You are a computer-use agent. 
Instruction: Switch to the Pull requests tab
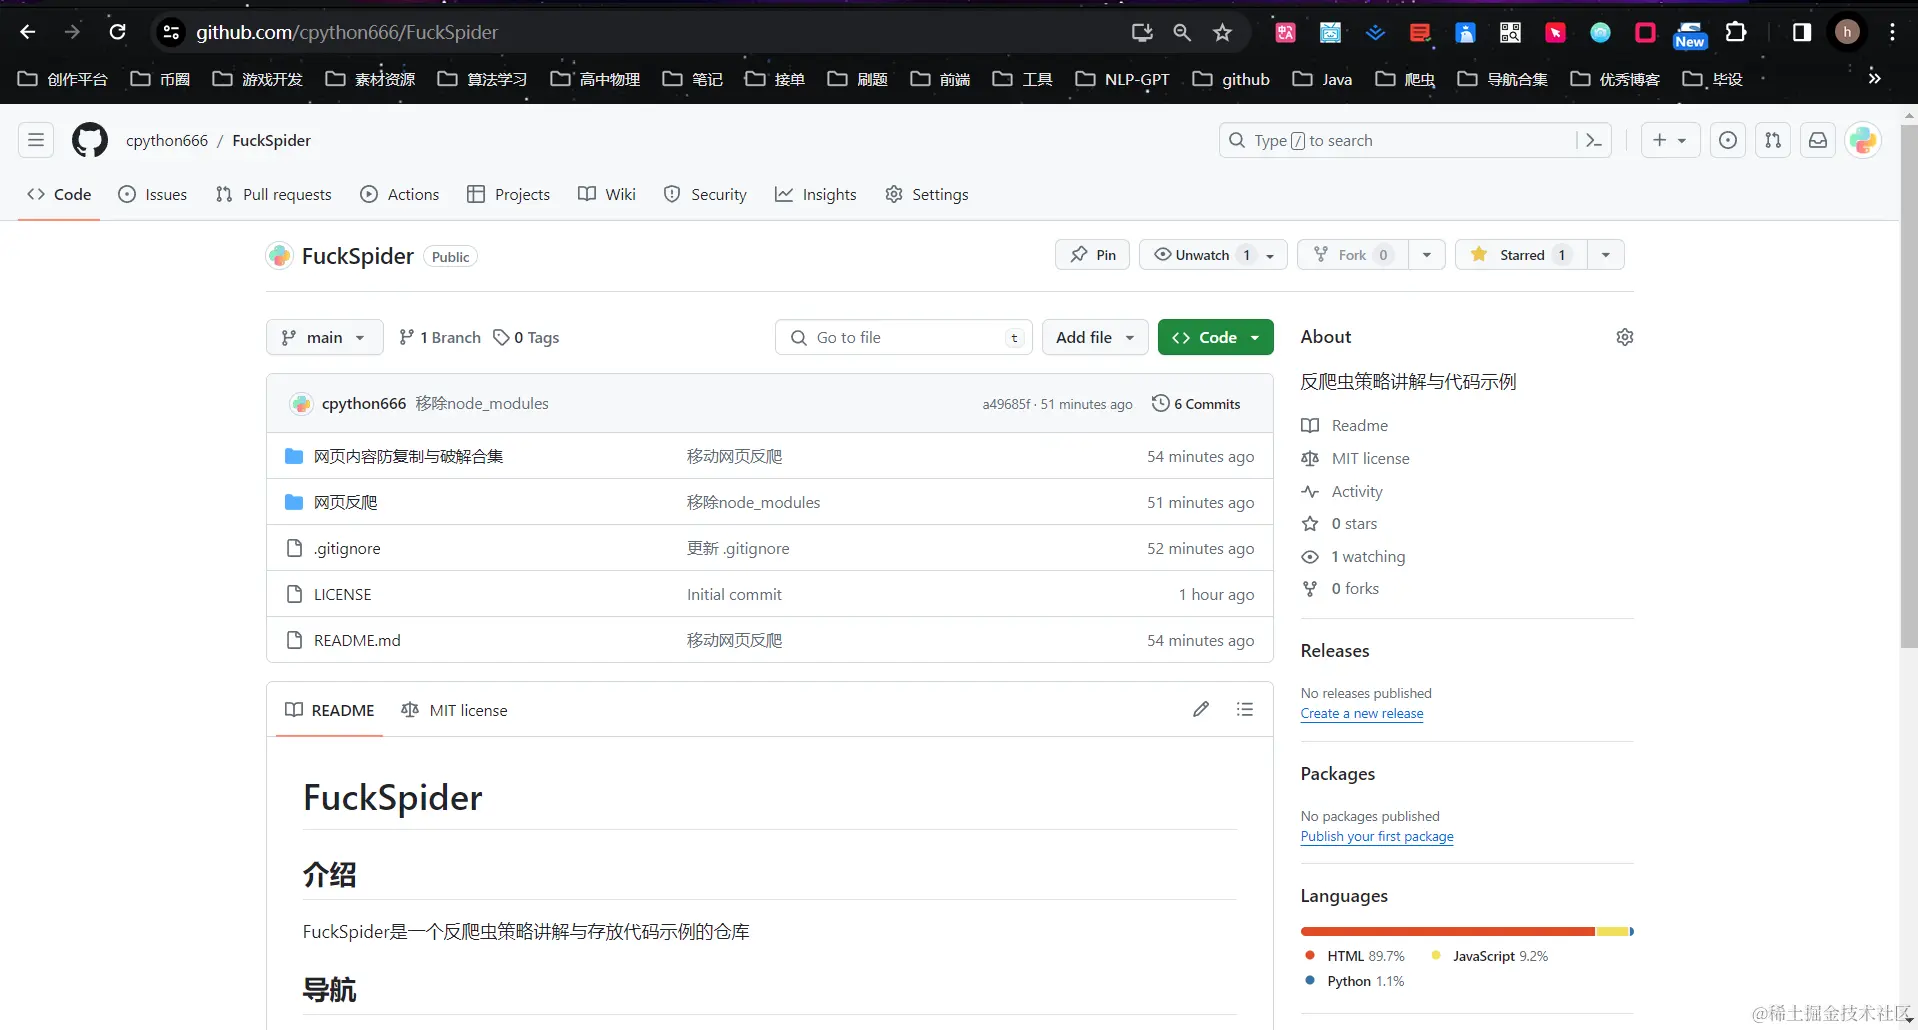(274, 195)
